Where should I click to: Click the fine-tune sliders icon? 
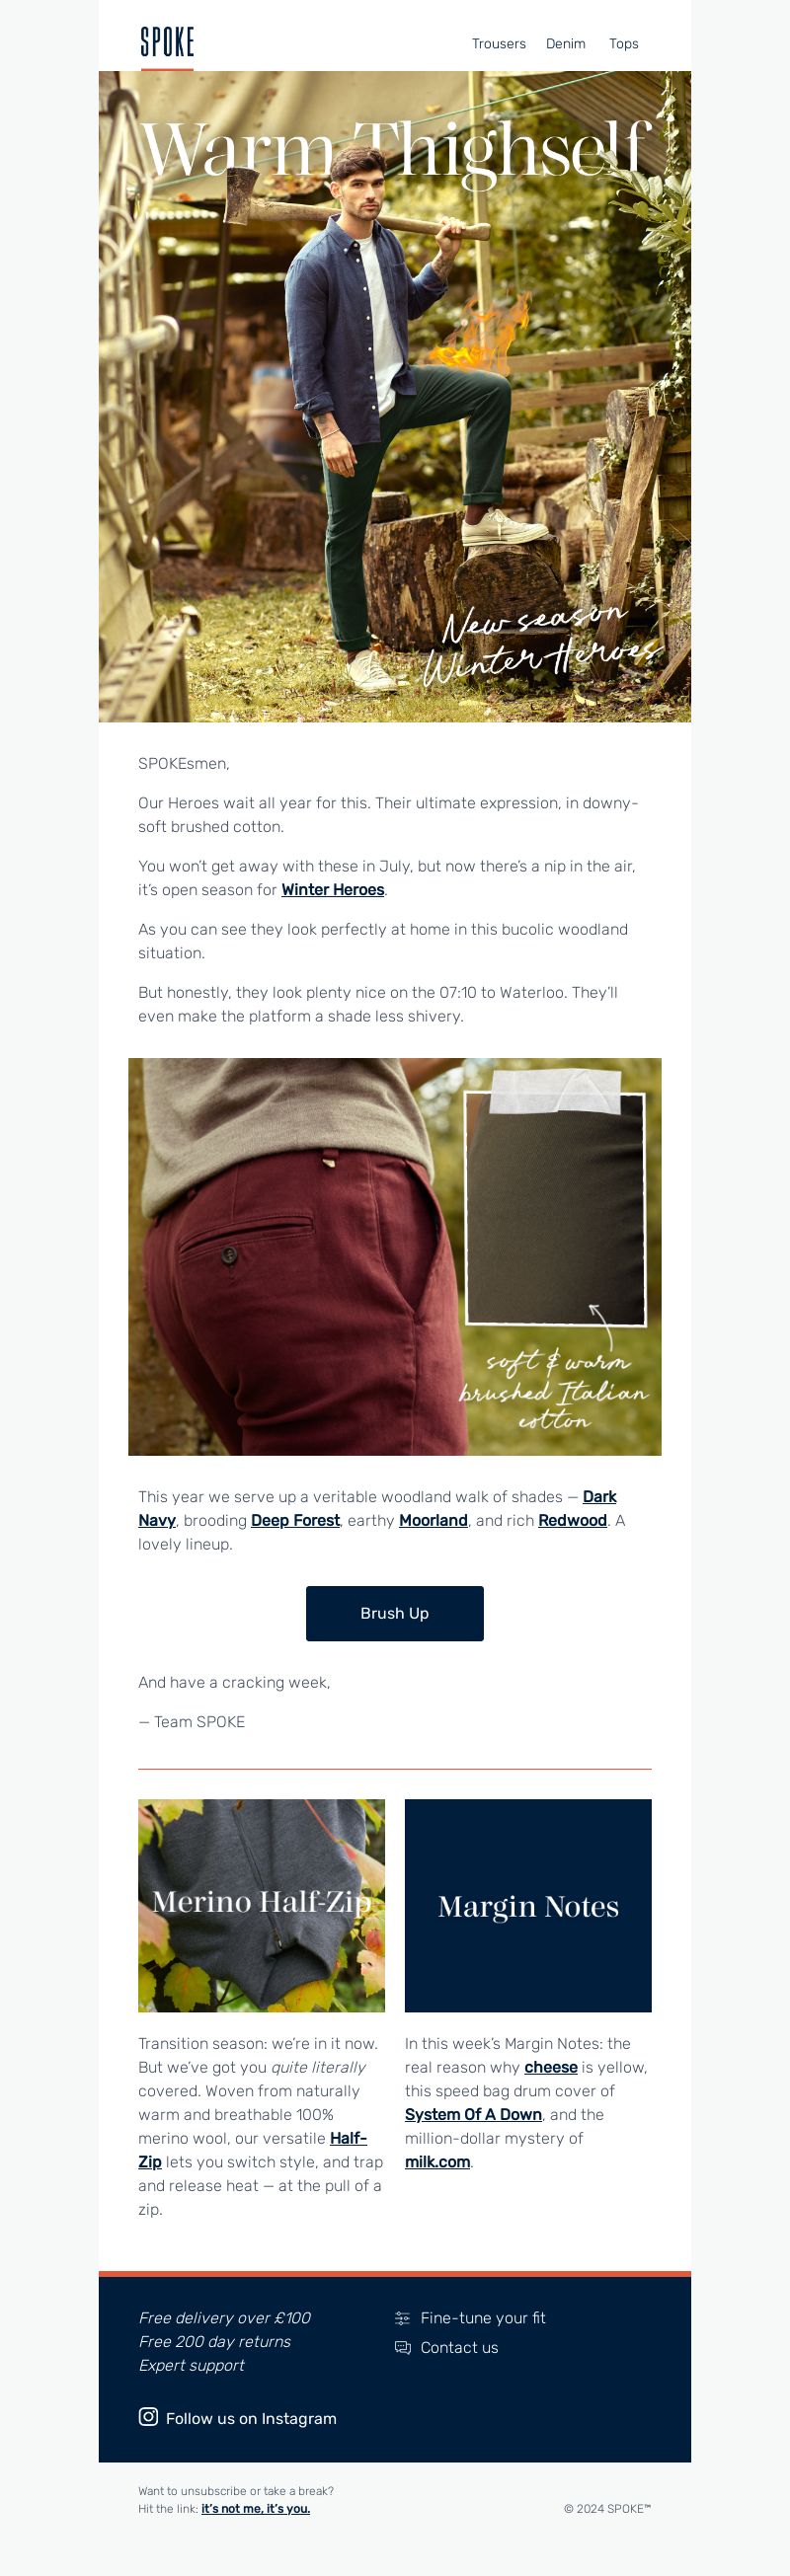[x=403, y=2318]
